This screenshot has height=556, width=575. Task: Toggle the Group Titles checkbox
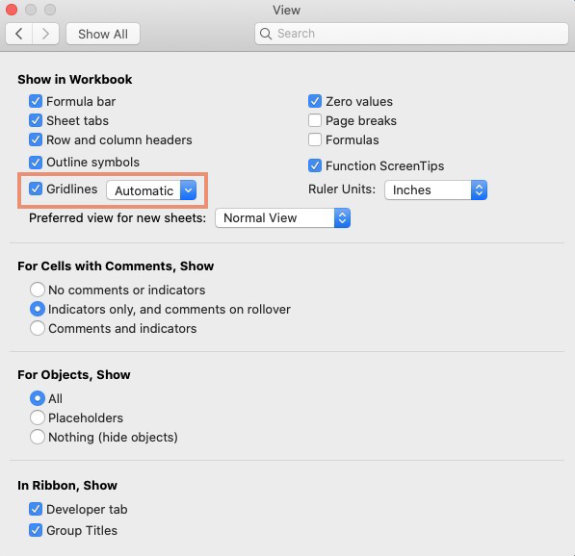tap(36, 530)
